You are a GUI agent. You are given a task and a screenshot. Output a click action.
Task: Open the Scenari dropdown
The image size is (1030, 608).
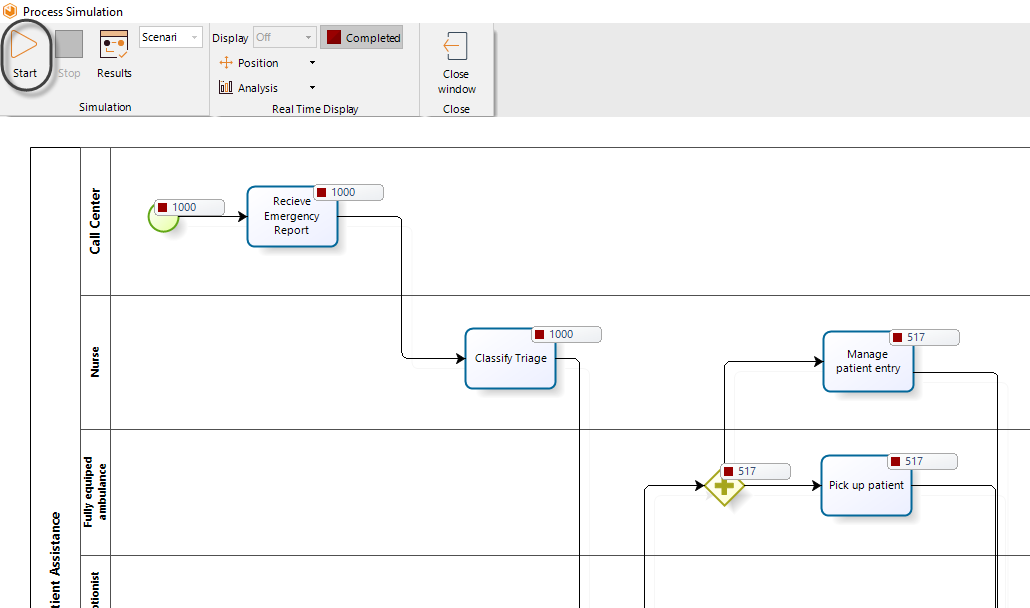[171, 37]
